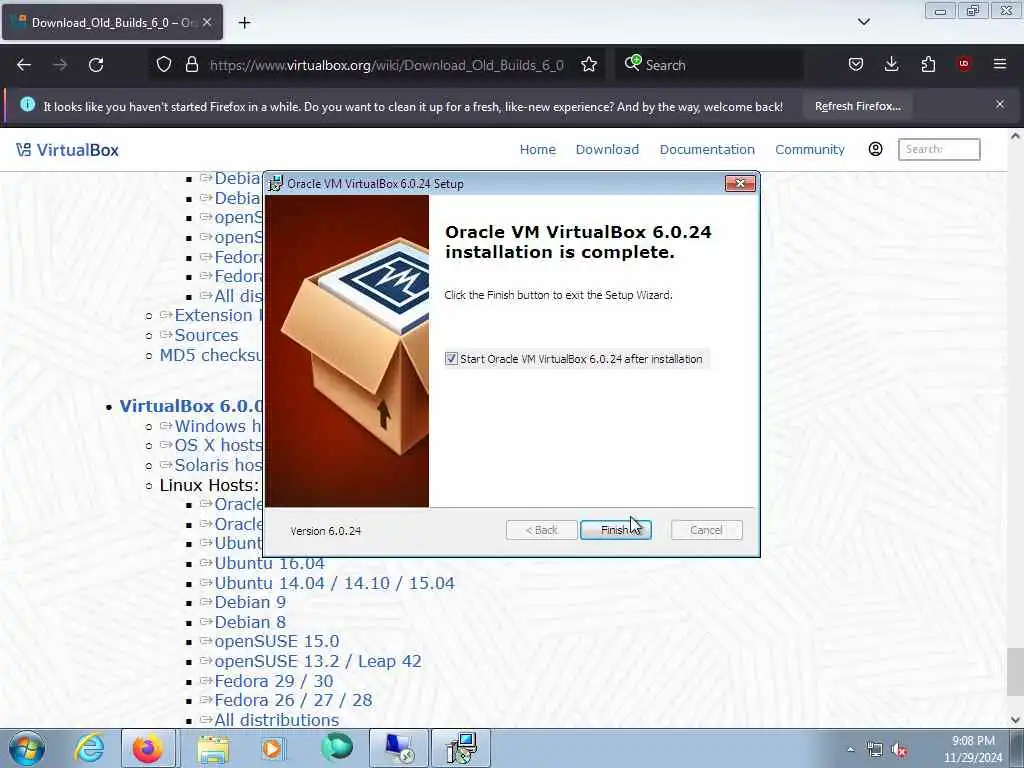Open the Fedora 26 / 27 / 28 link
Viewport: 1024px width, 768px height.
click(293, 700)
